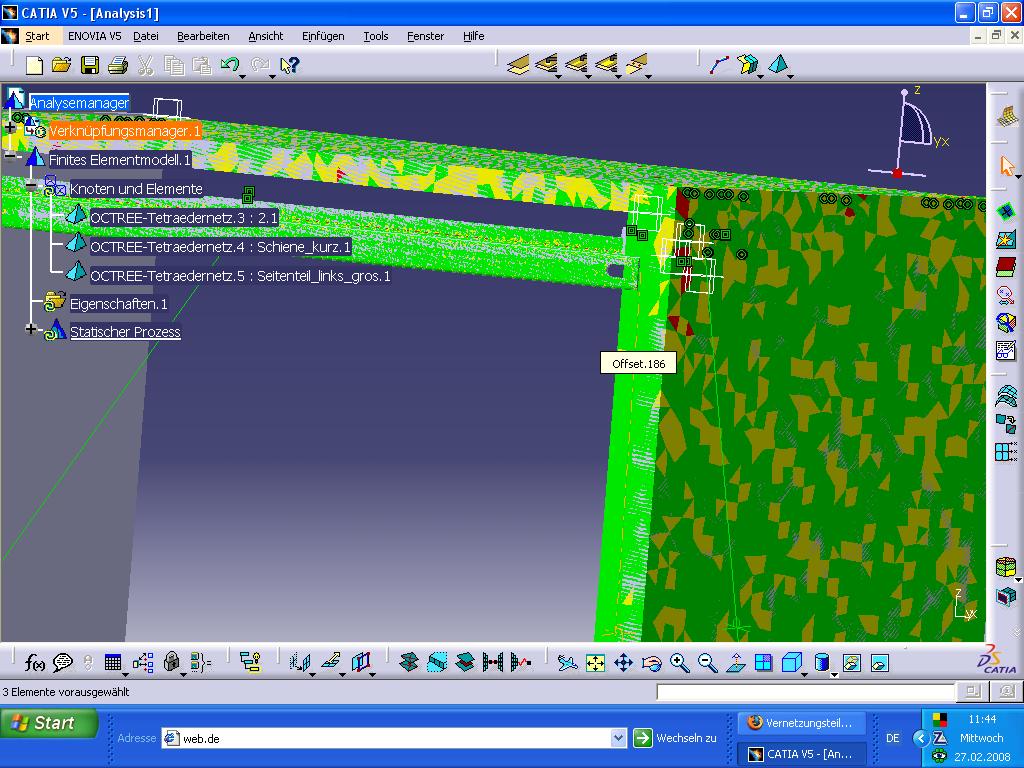Image resolution: width=1024 pixels, height=768 pixels.
Task: Click the Normal View icon
Action: [x=736, y=663]
